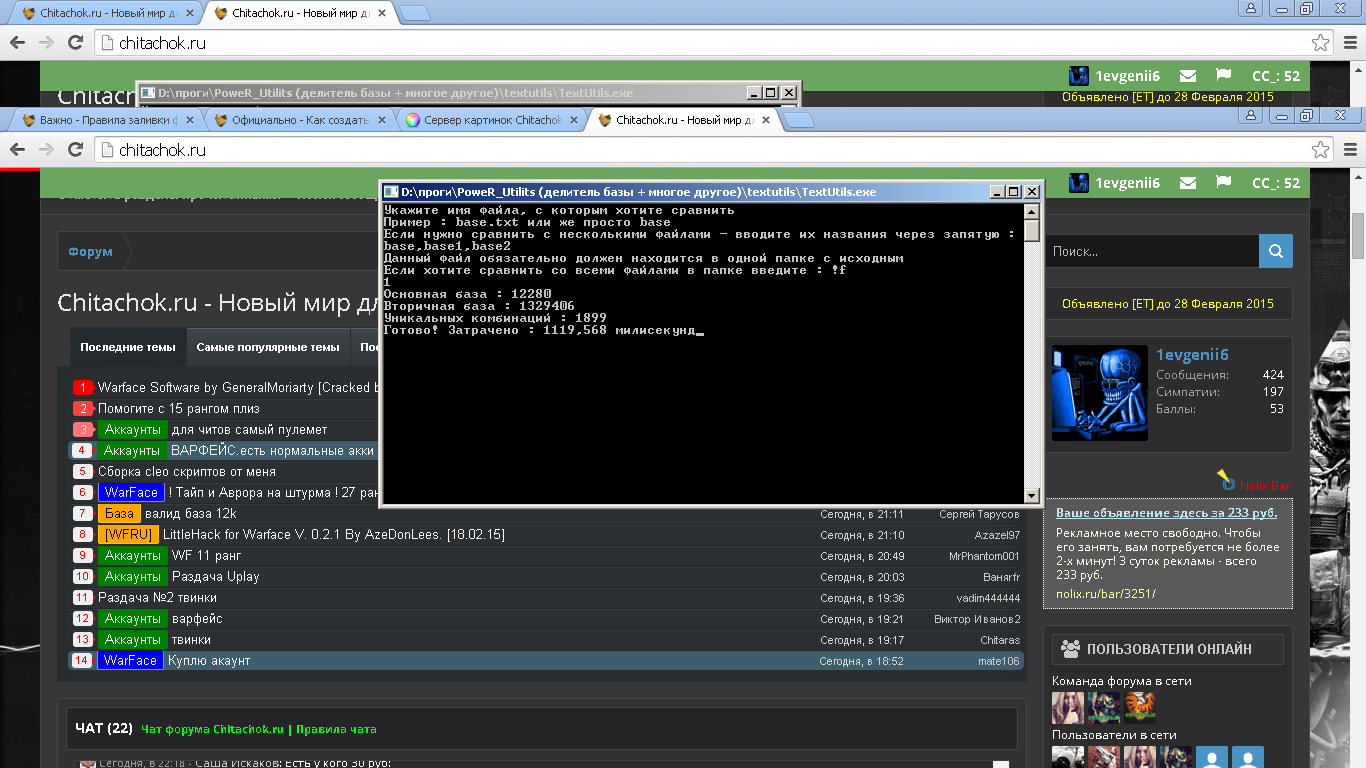Close the 'Сервер картинок Chitachok' browser tab
The image size is (1366, 768).
click(573, 120)
